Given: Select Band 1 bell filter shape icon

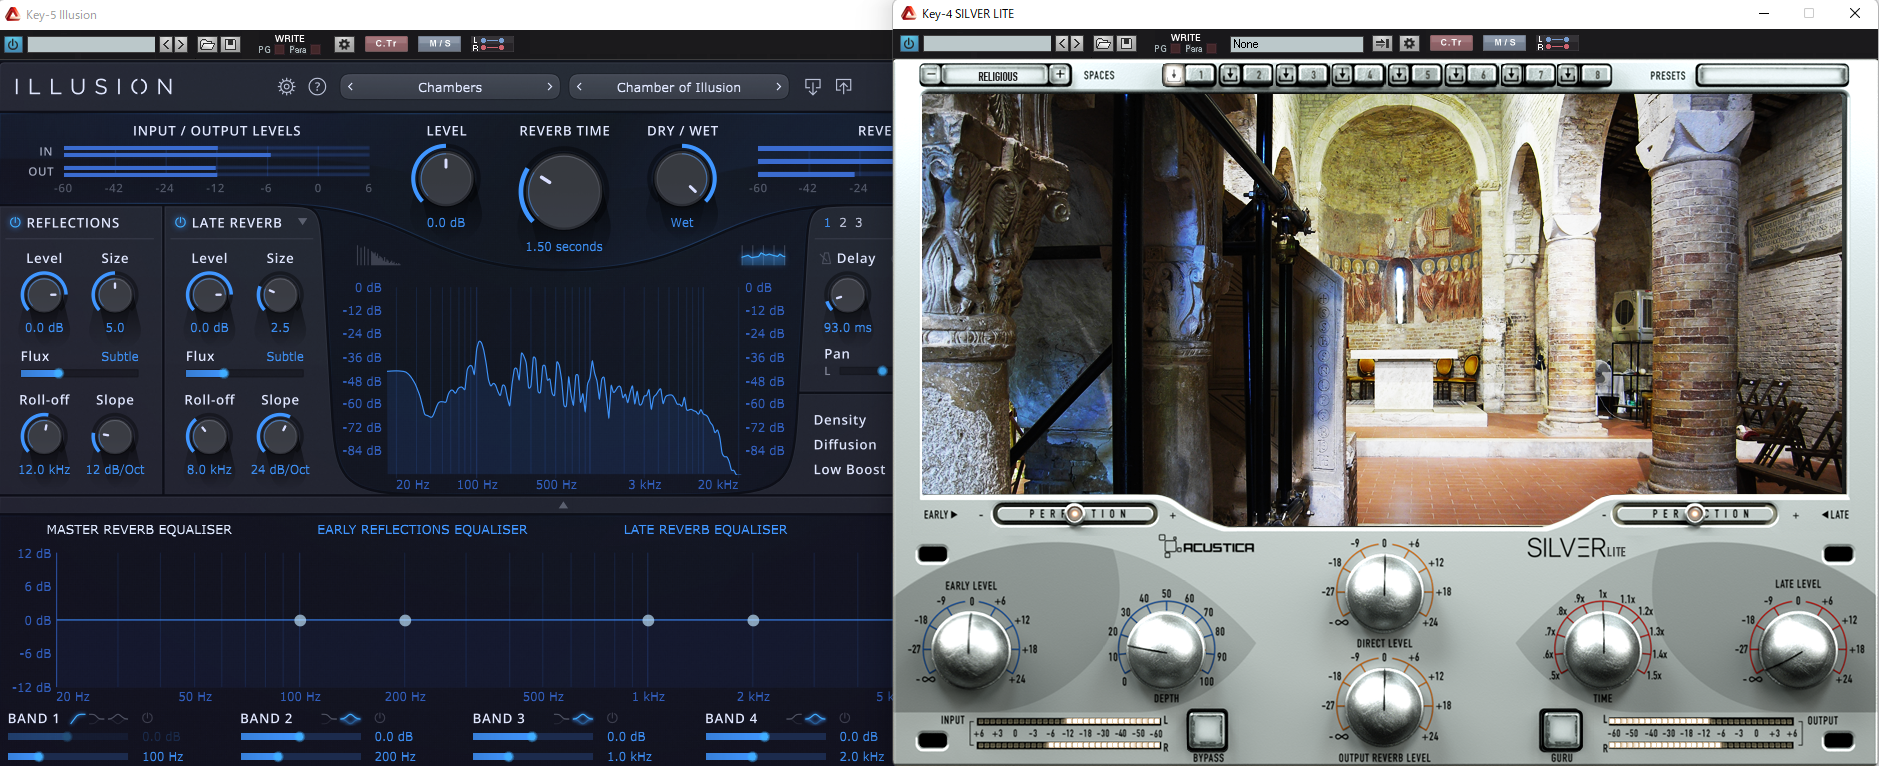Looking at the screenshot, I should (118, 718).
